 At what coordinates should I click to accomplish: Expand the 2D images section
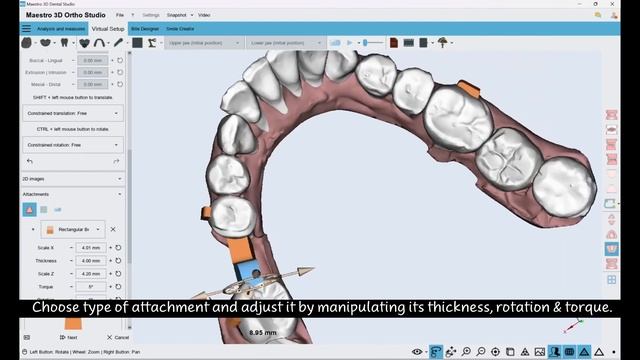point(72,179)
